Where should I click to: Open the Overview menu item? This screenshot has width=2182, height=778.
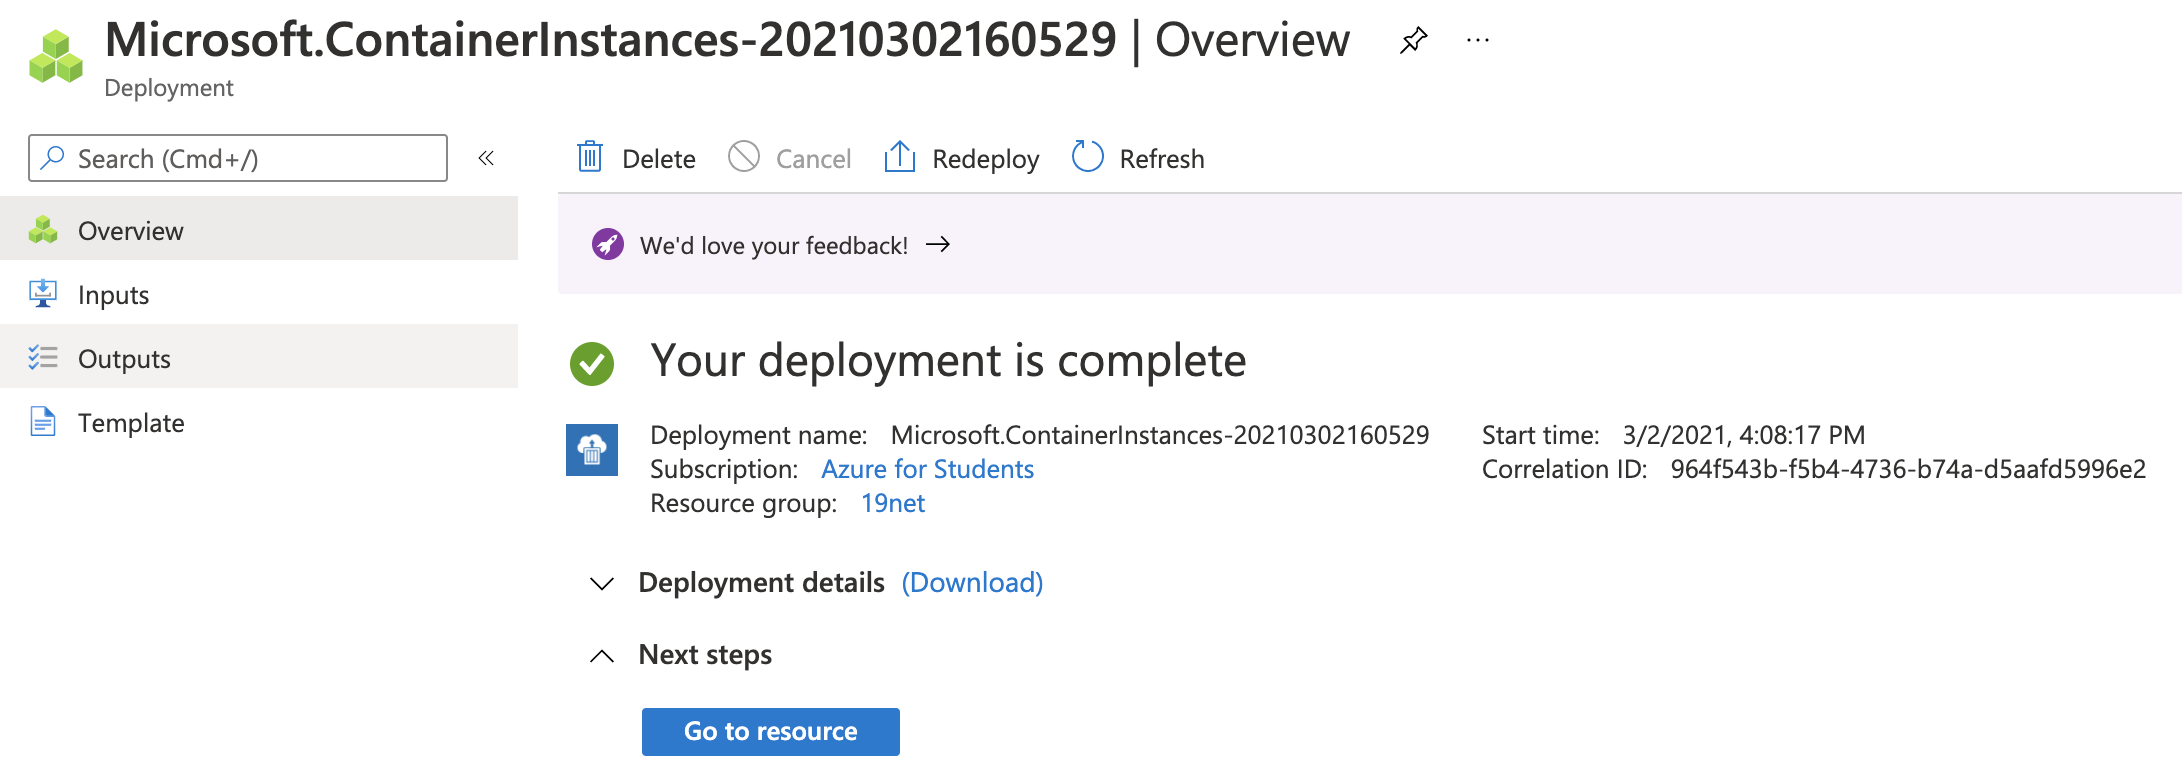[x=259, y=230]
